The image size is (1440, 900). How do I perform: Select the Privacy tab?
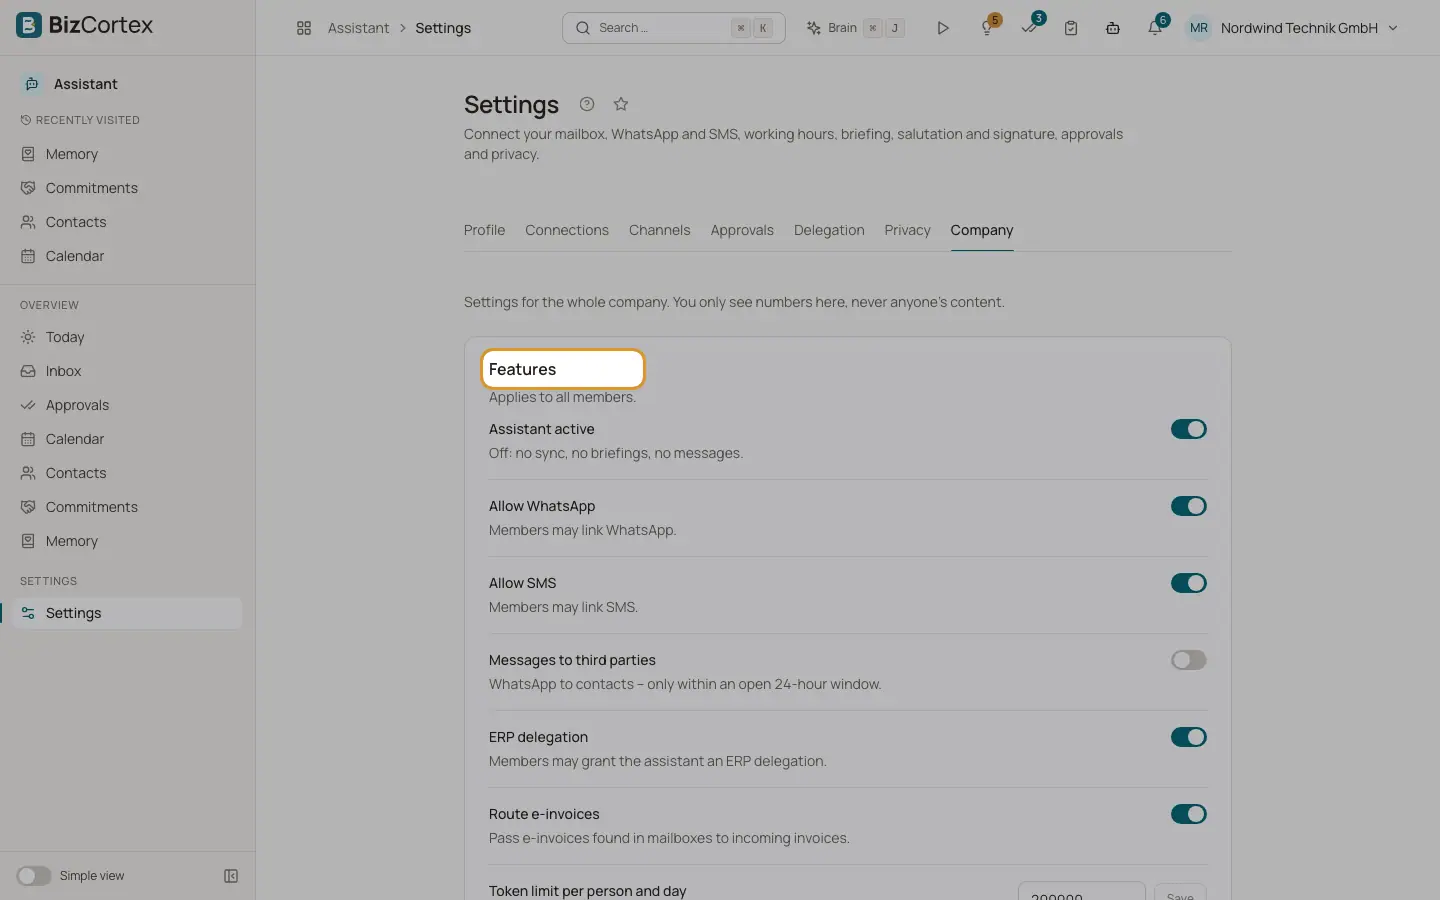click(x=907, y=230)
